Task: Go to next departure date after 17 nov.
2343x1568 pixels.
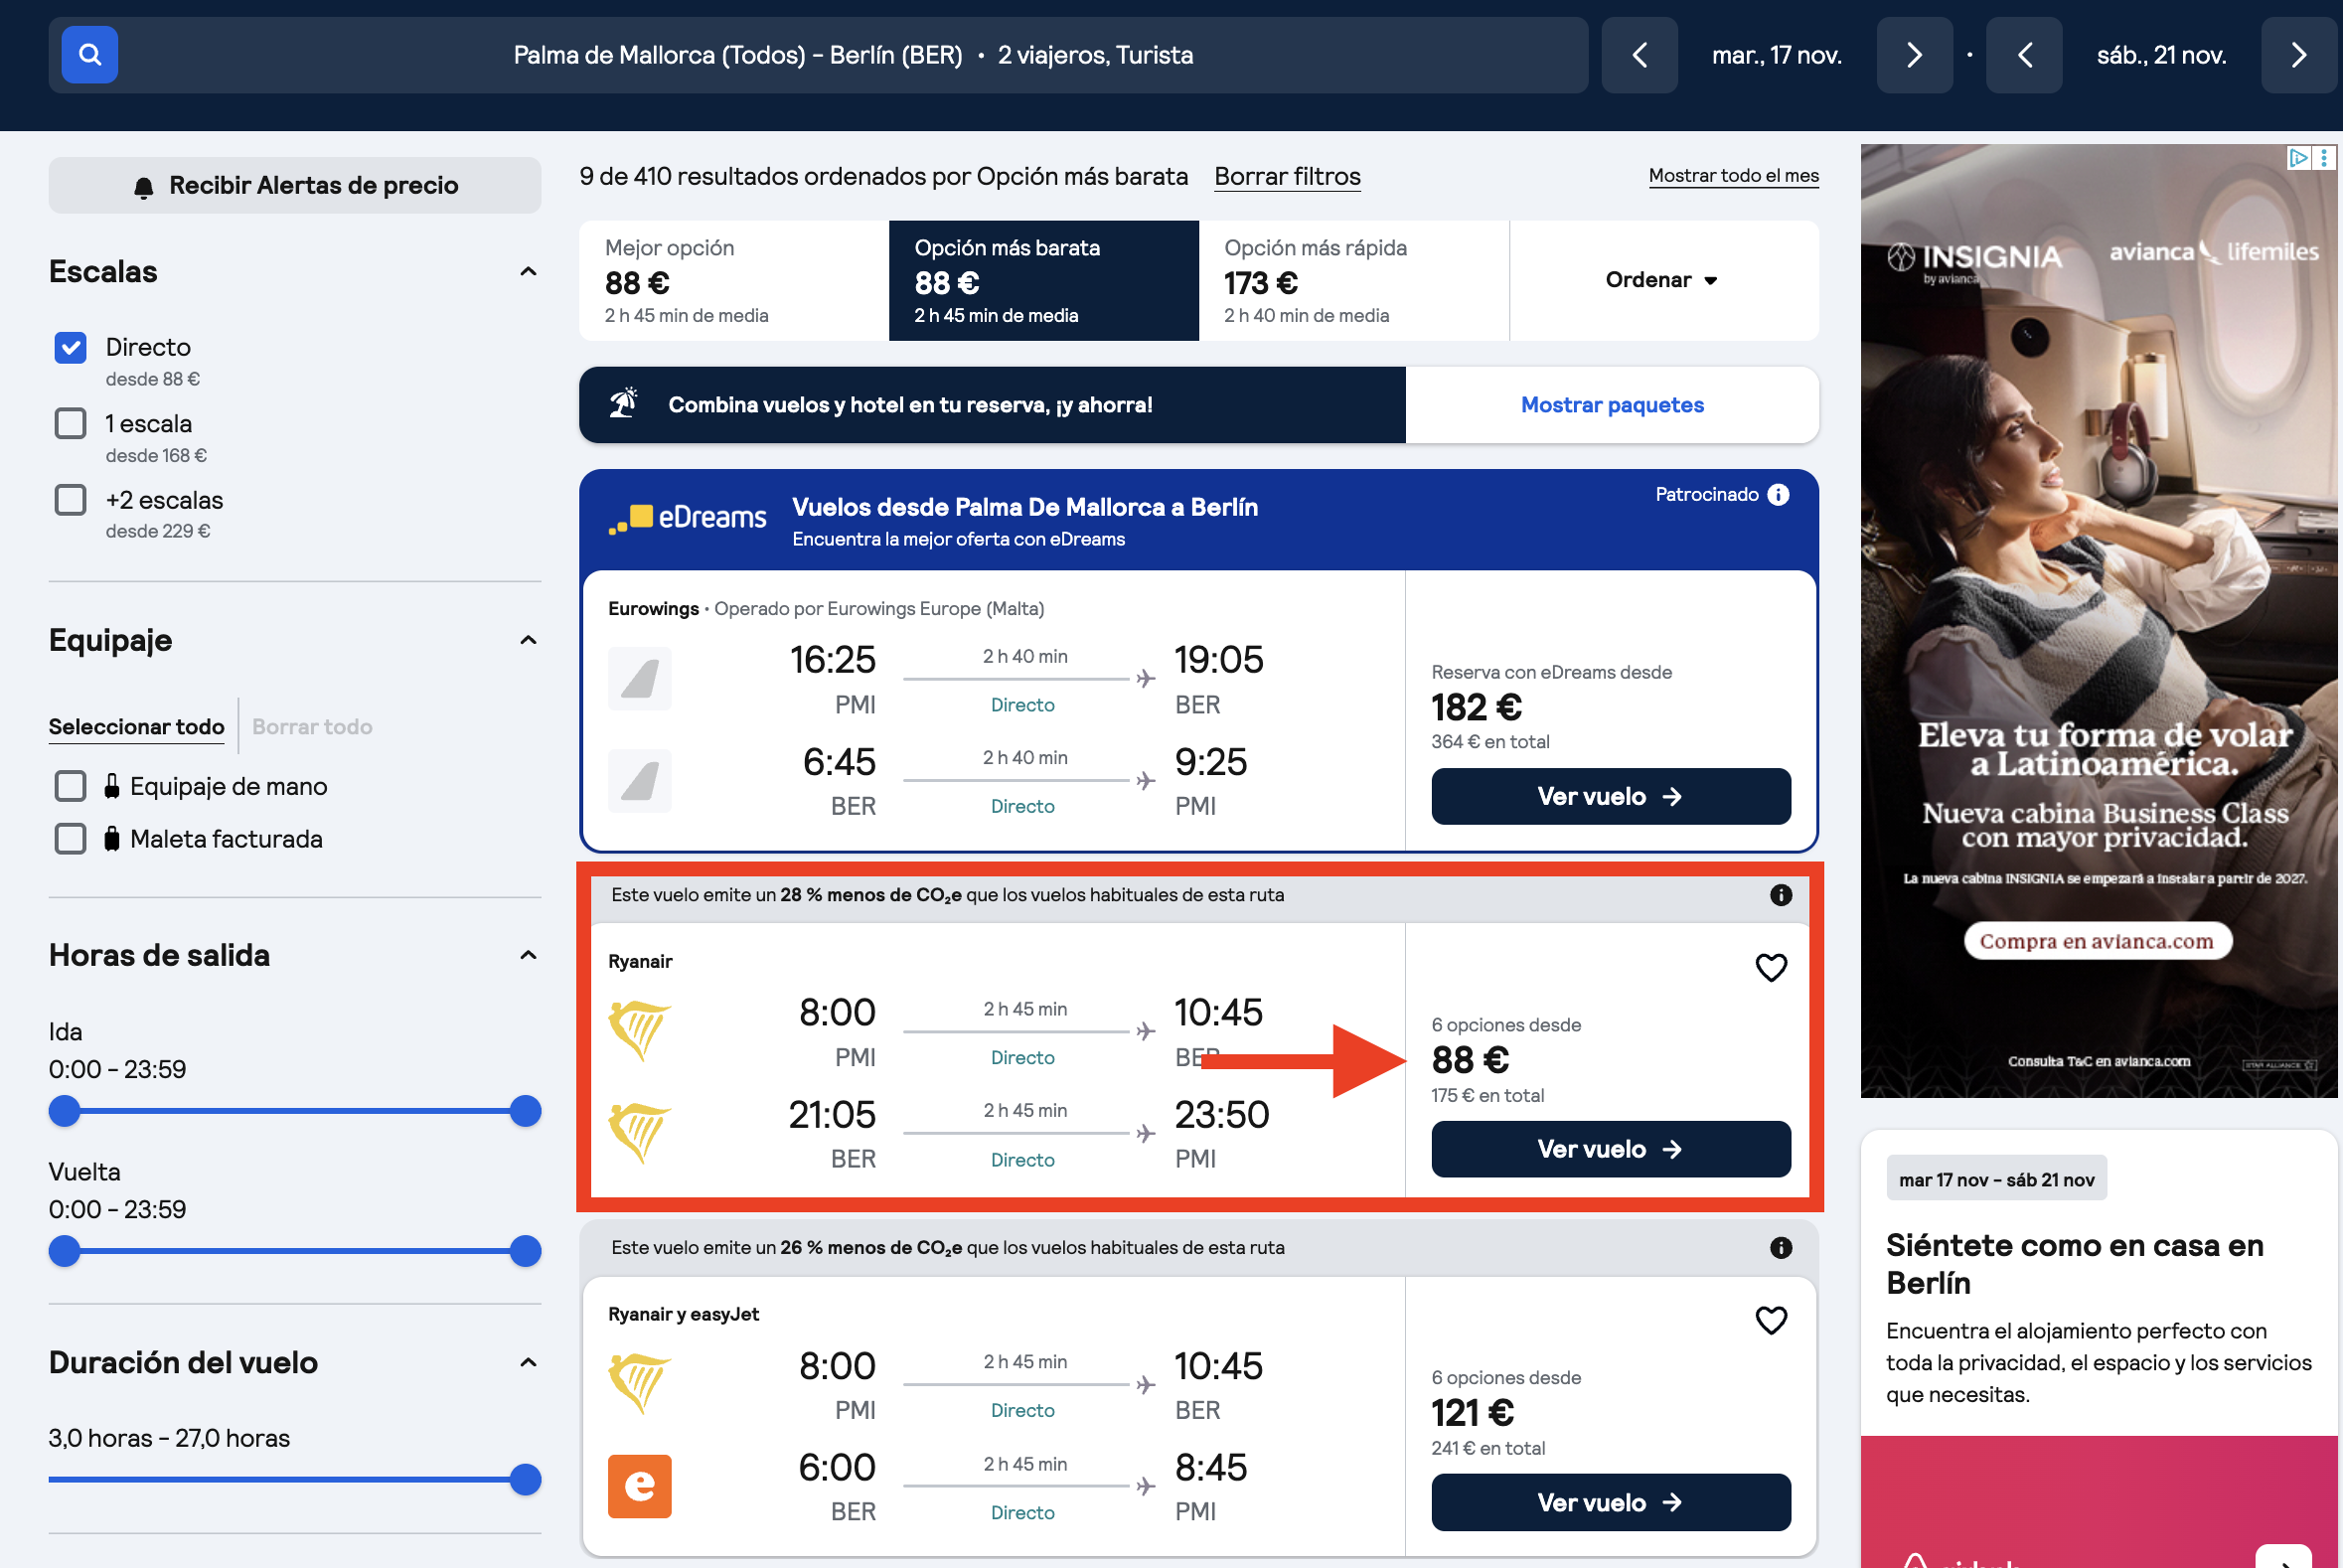Action: coord(1914,55)
